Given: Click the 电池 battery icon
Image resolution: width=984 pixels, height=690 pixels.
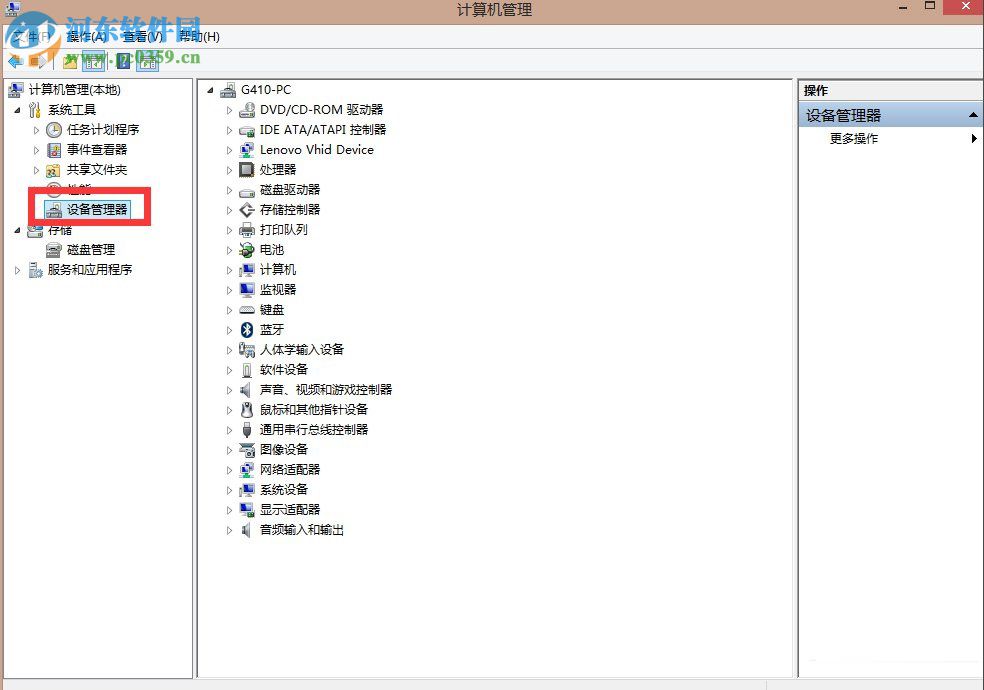Looking at the screenshot, I should coord(247,250).
